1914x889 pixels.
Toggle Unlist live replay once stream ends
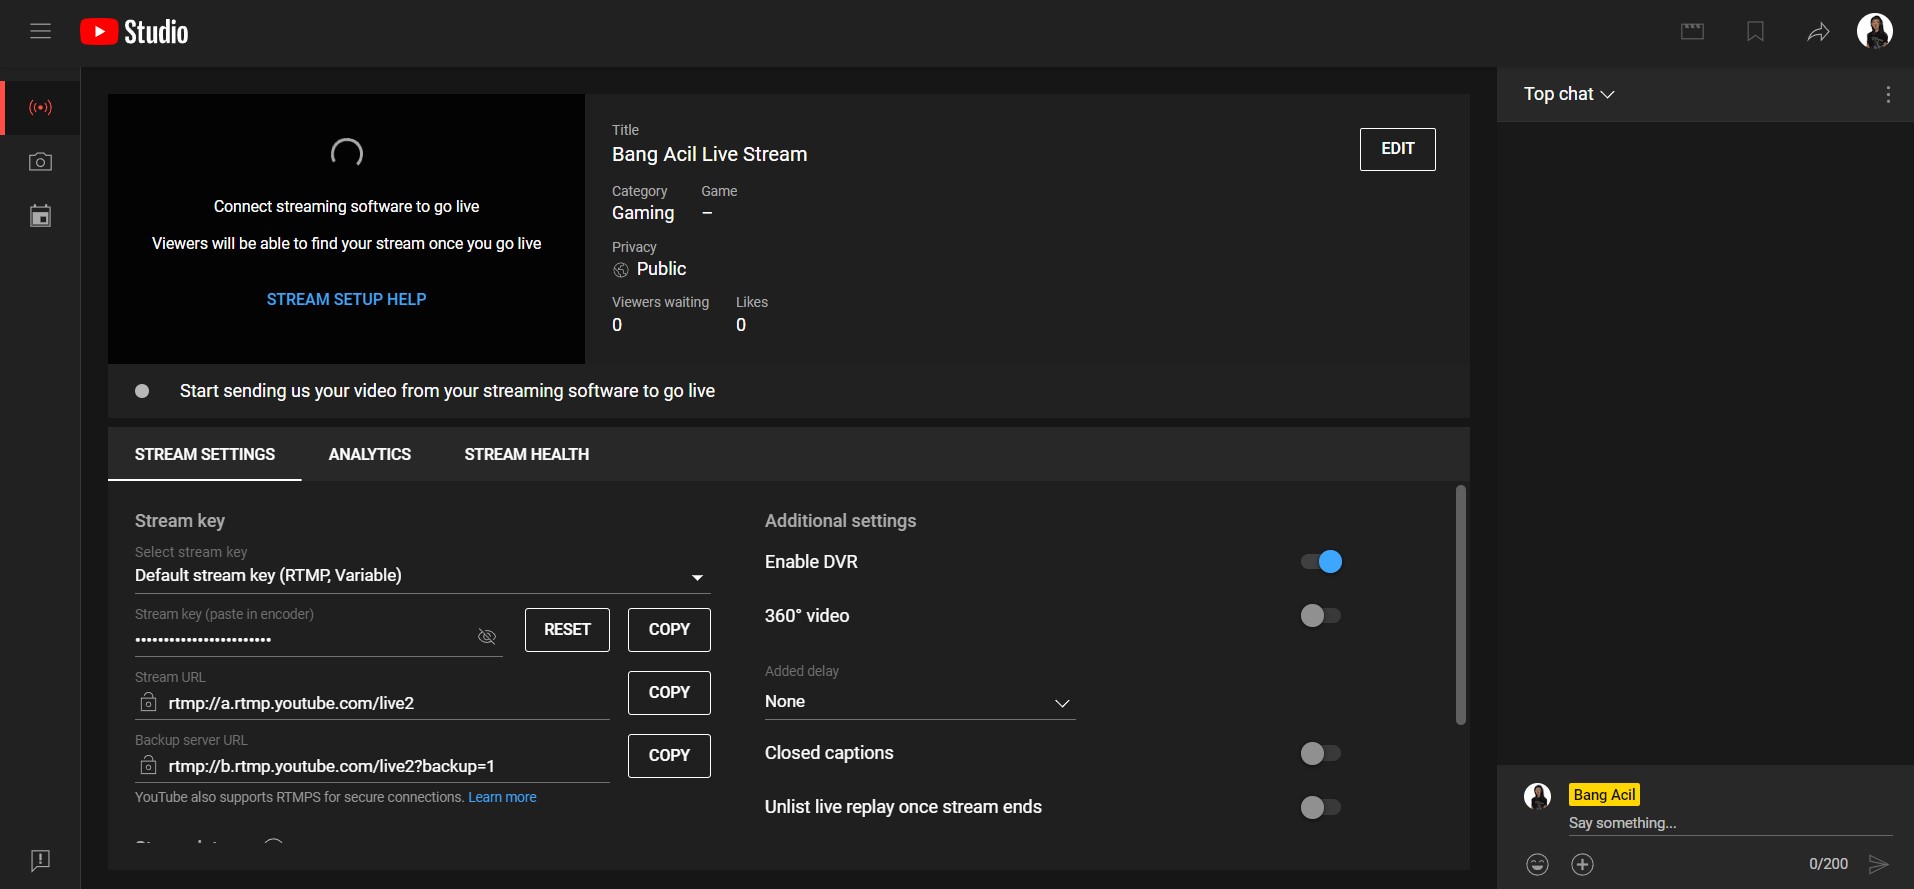pyautogui.click(x=1321, y=807)
